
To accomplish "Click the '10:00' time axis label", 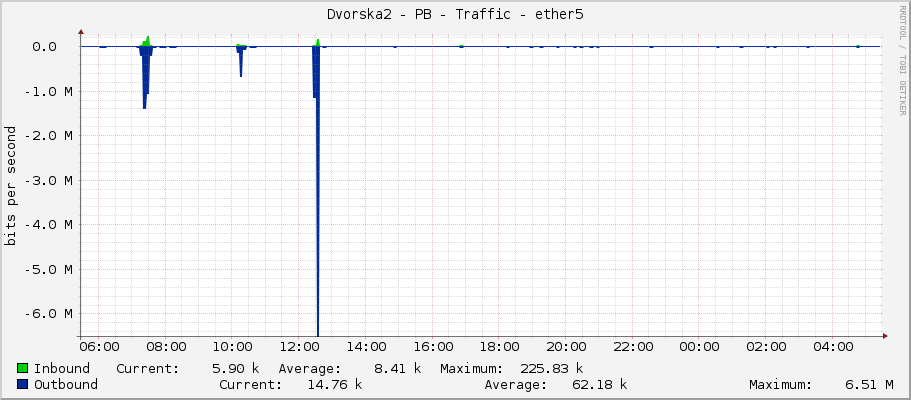I will tap(232, 347).
